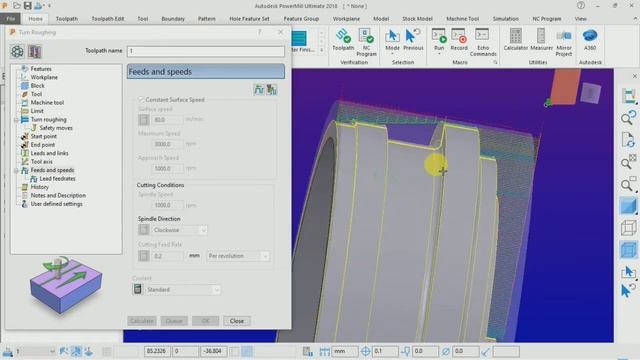Click the load feeds from tool icon
This screenshot has height=360, width=640.
click(x=259, y=89)
